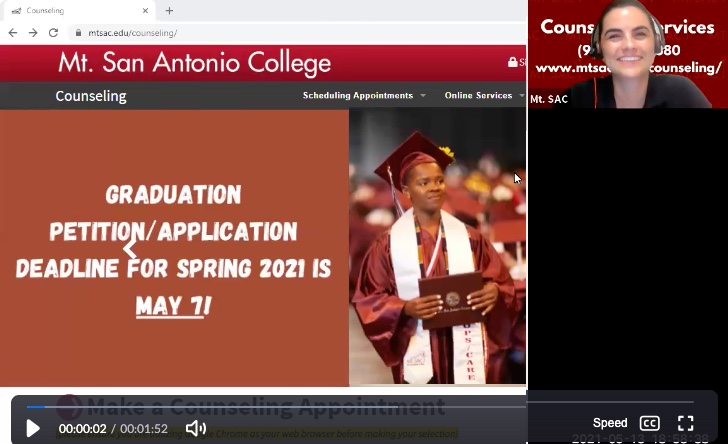Click the padlock site info icon
The height and width of the screenshot is (444, 728).
point(78,33)
